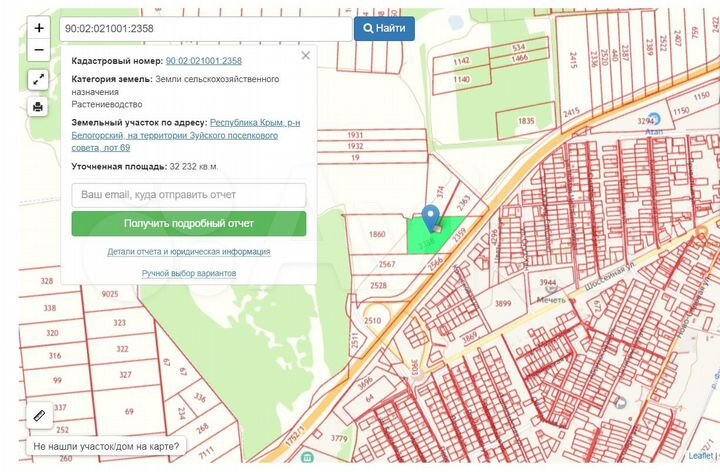Open cadastral number link 90:02:021001:2358

click(203, 61)
